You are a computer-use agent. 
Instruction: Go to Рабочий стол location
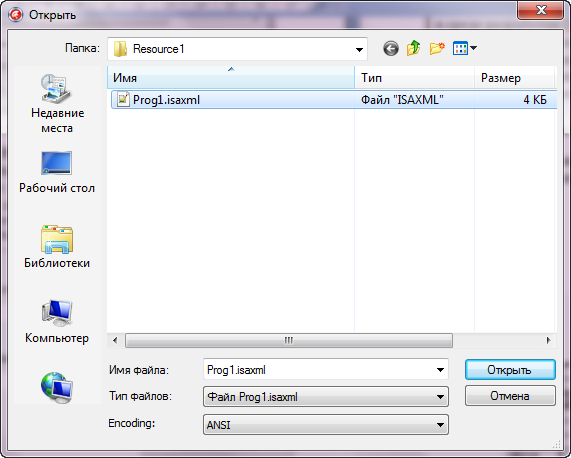[57, 173]
